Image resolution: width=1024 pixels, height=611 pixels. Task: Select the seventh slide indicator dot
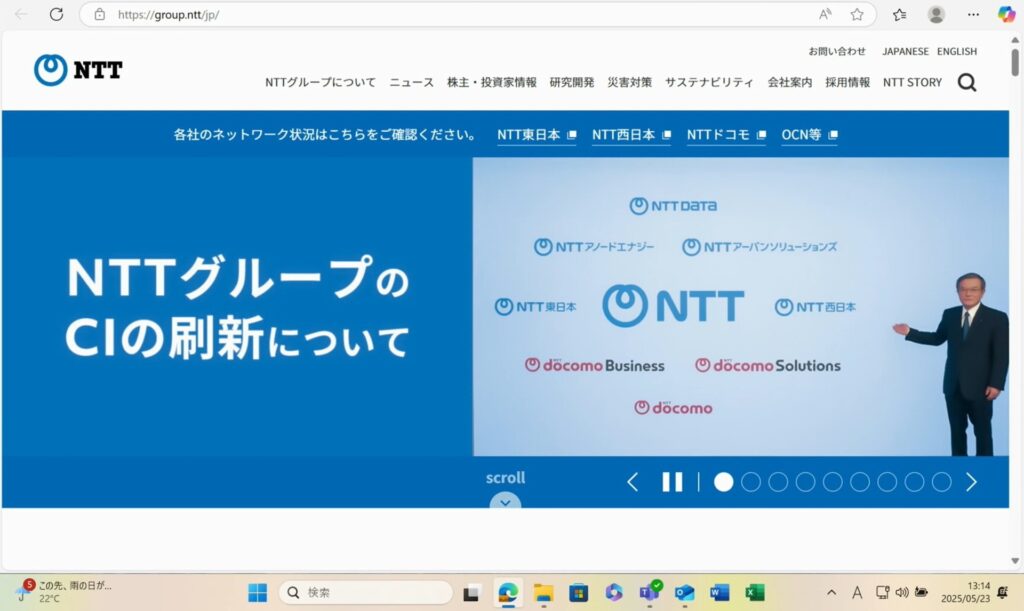click(887, 482)
